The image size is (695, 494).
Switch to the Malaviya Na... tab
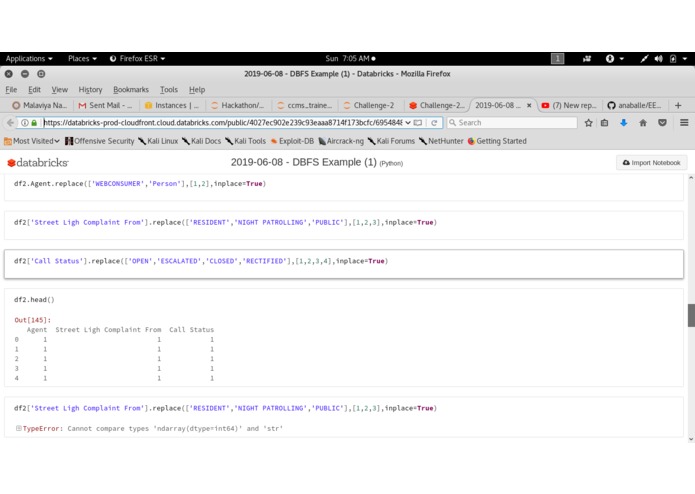click(40, 105)
